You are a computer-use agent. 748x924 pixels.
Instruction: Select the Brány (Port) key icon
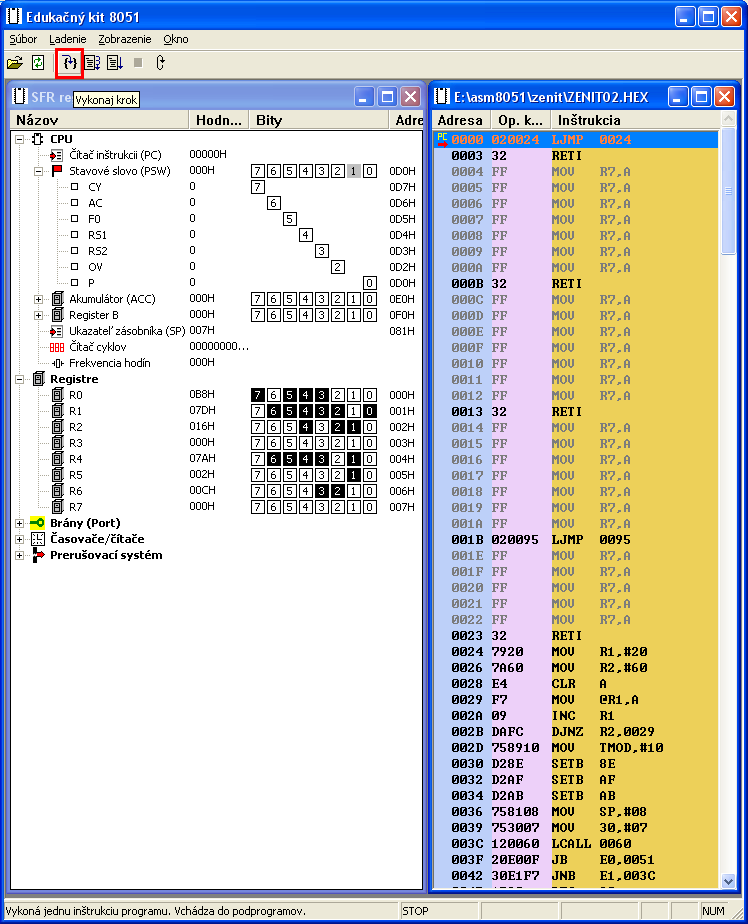pos(37,523)
